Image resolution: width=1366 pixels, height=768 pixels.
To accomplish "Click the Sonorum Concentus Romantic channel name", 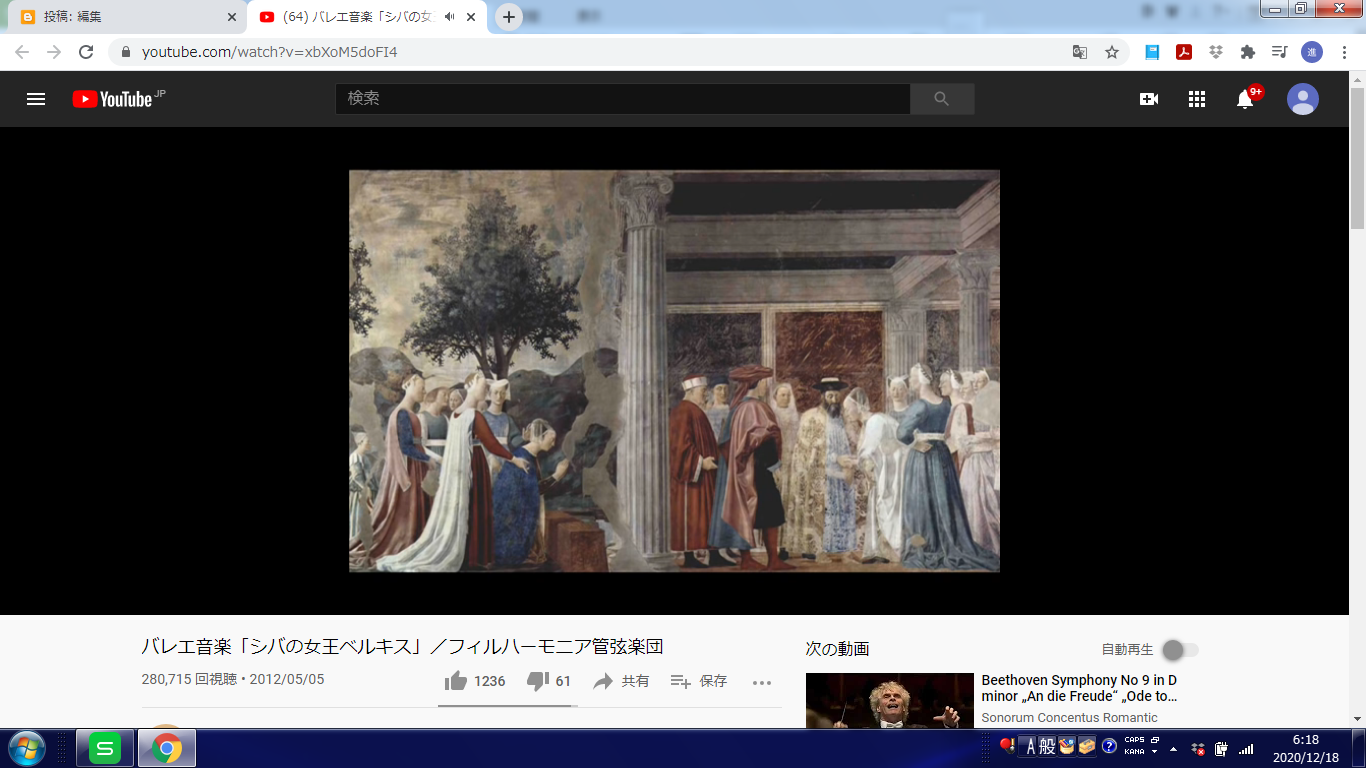I will pos(1070,717).
